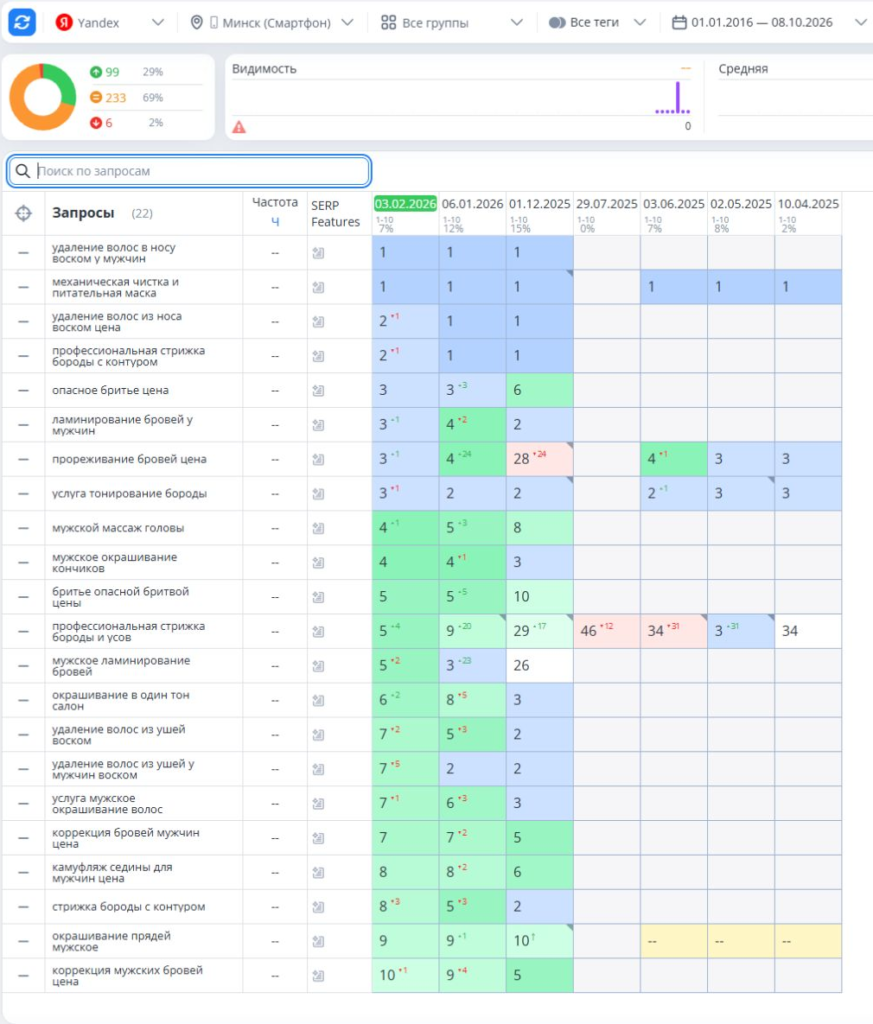The image size is (873, 1024).
Task: Open SERP features icon for «опасное бритье цена»
Action: (x=318, y=391)
